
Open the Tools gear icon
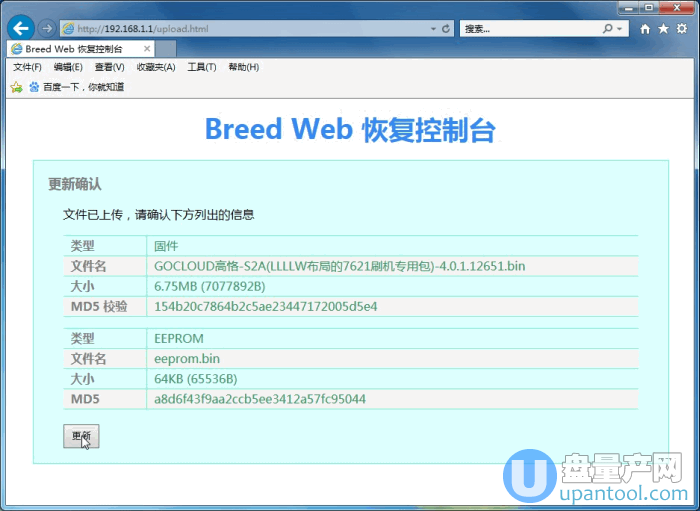[x=681, y=29]
